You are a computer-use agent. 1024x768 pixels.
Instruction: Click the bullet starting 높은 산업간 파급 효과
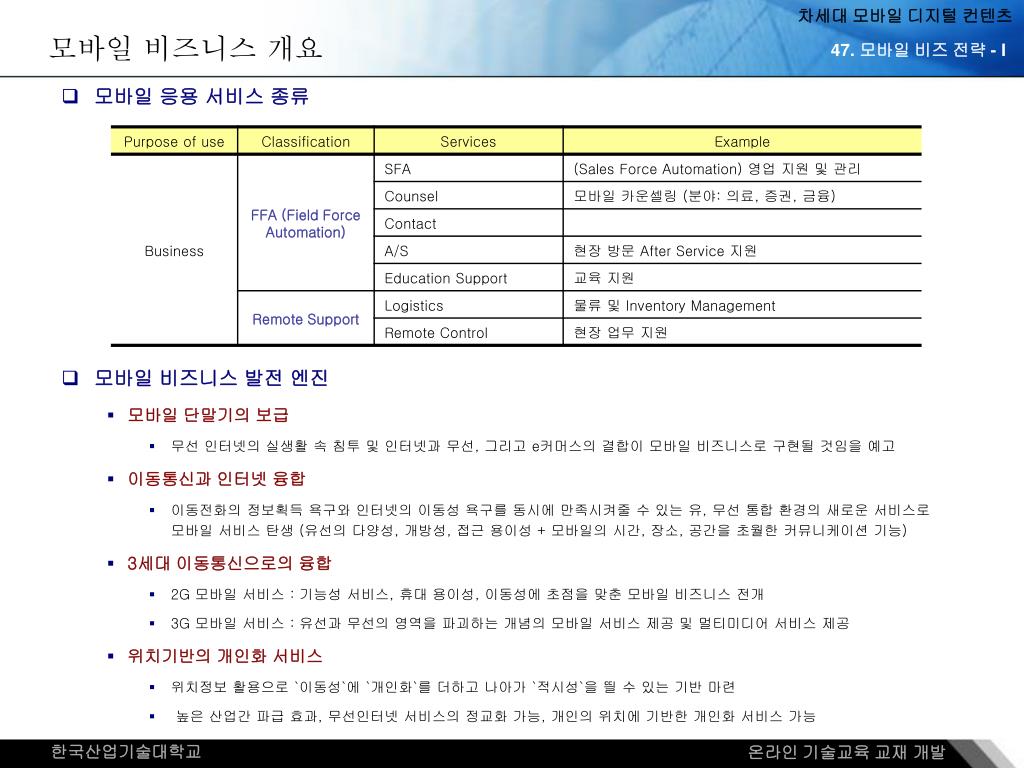496,716
